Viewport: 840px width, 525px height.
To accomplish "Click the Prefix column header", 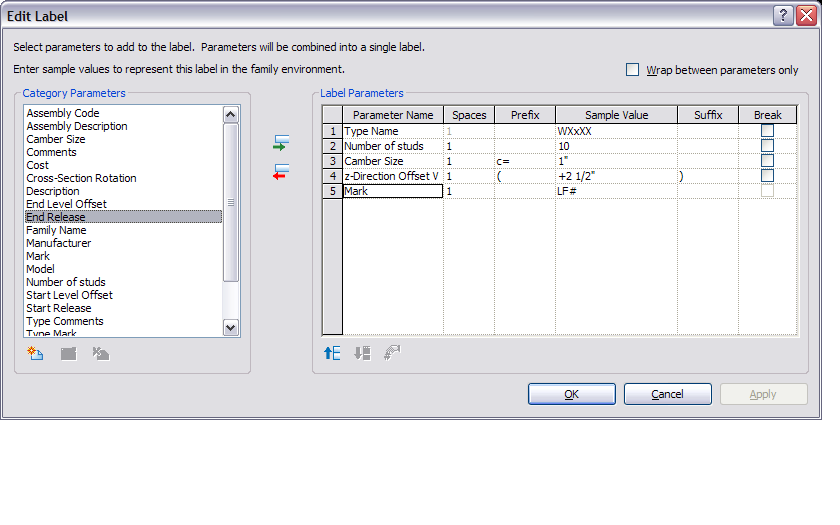I will point(525,115).
